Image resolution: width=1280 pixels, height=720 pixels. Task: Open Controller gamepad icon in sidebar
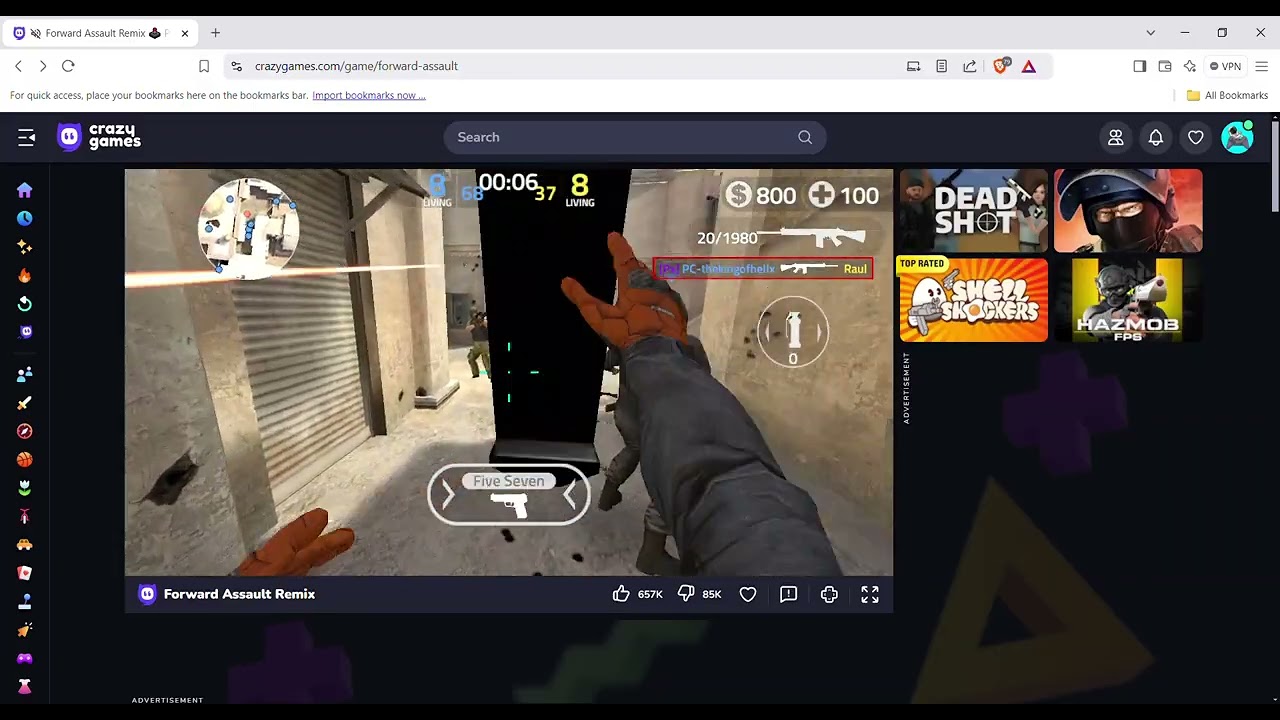(25, 659)
